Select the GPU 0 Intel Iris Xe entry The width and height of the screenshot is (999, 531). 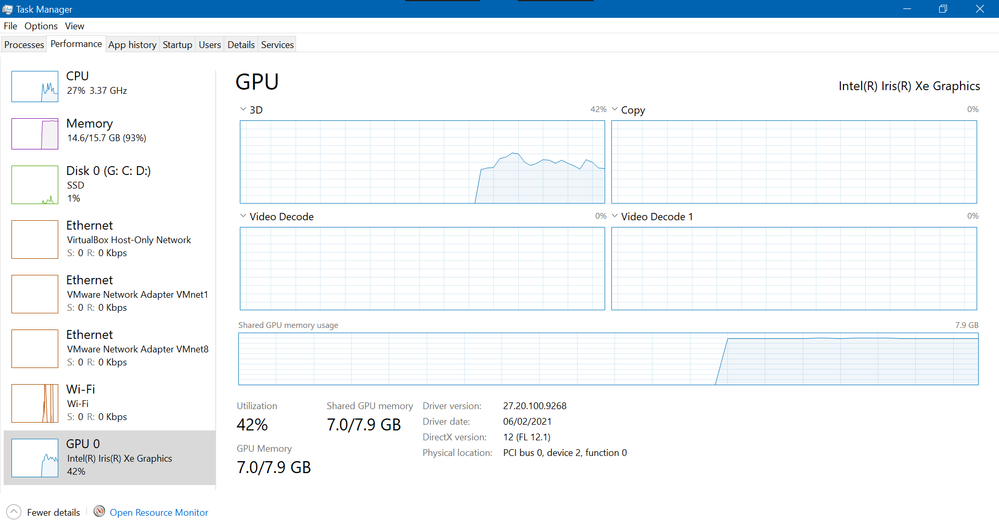click(110, 458)
